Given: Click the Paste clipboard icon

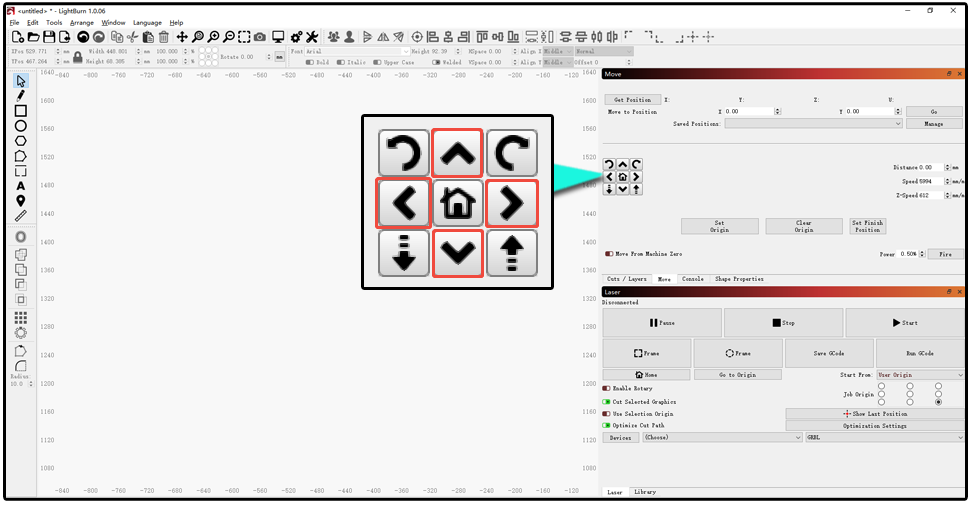Looking at the screenshot, I should tap(148, 37).
